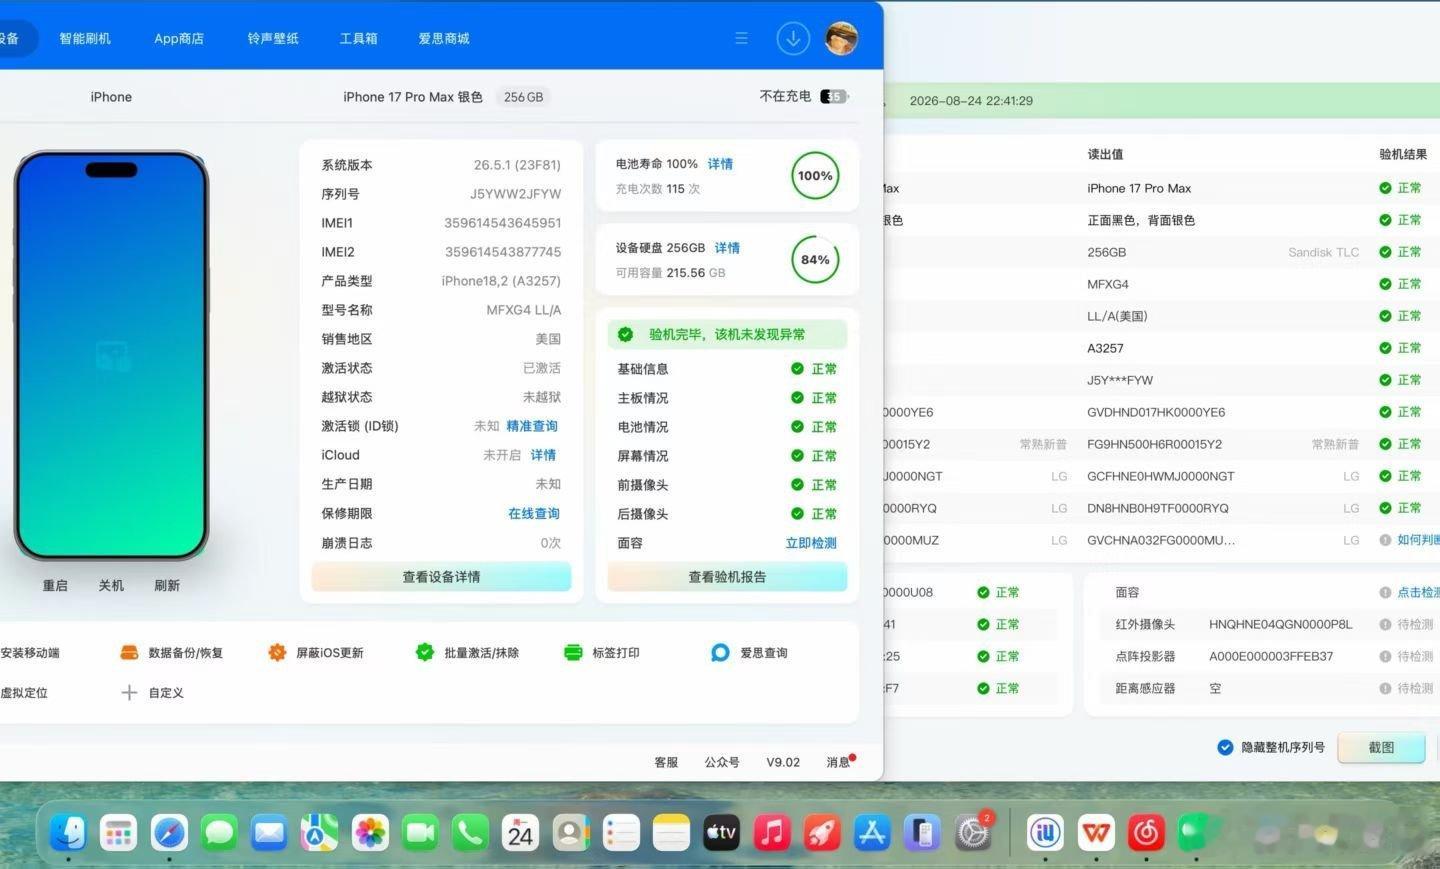Image resolution: width=1440 pixels, height=869 pixels.
Task: Toggle 隐藏整机序列号 checkbox in report window
Action: pos(1225,747)
